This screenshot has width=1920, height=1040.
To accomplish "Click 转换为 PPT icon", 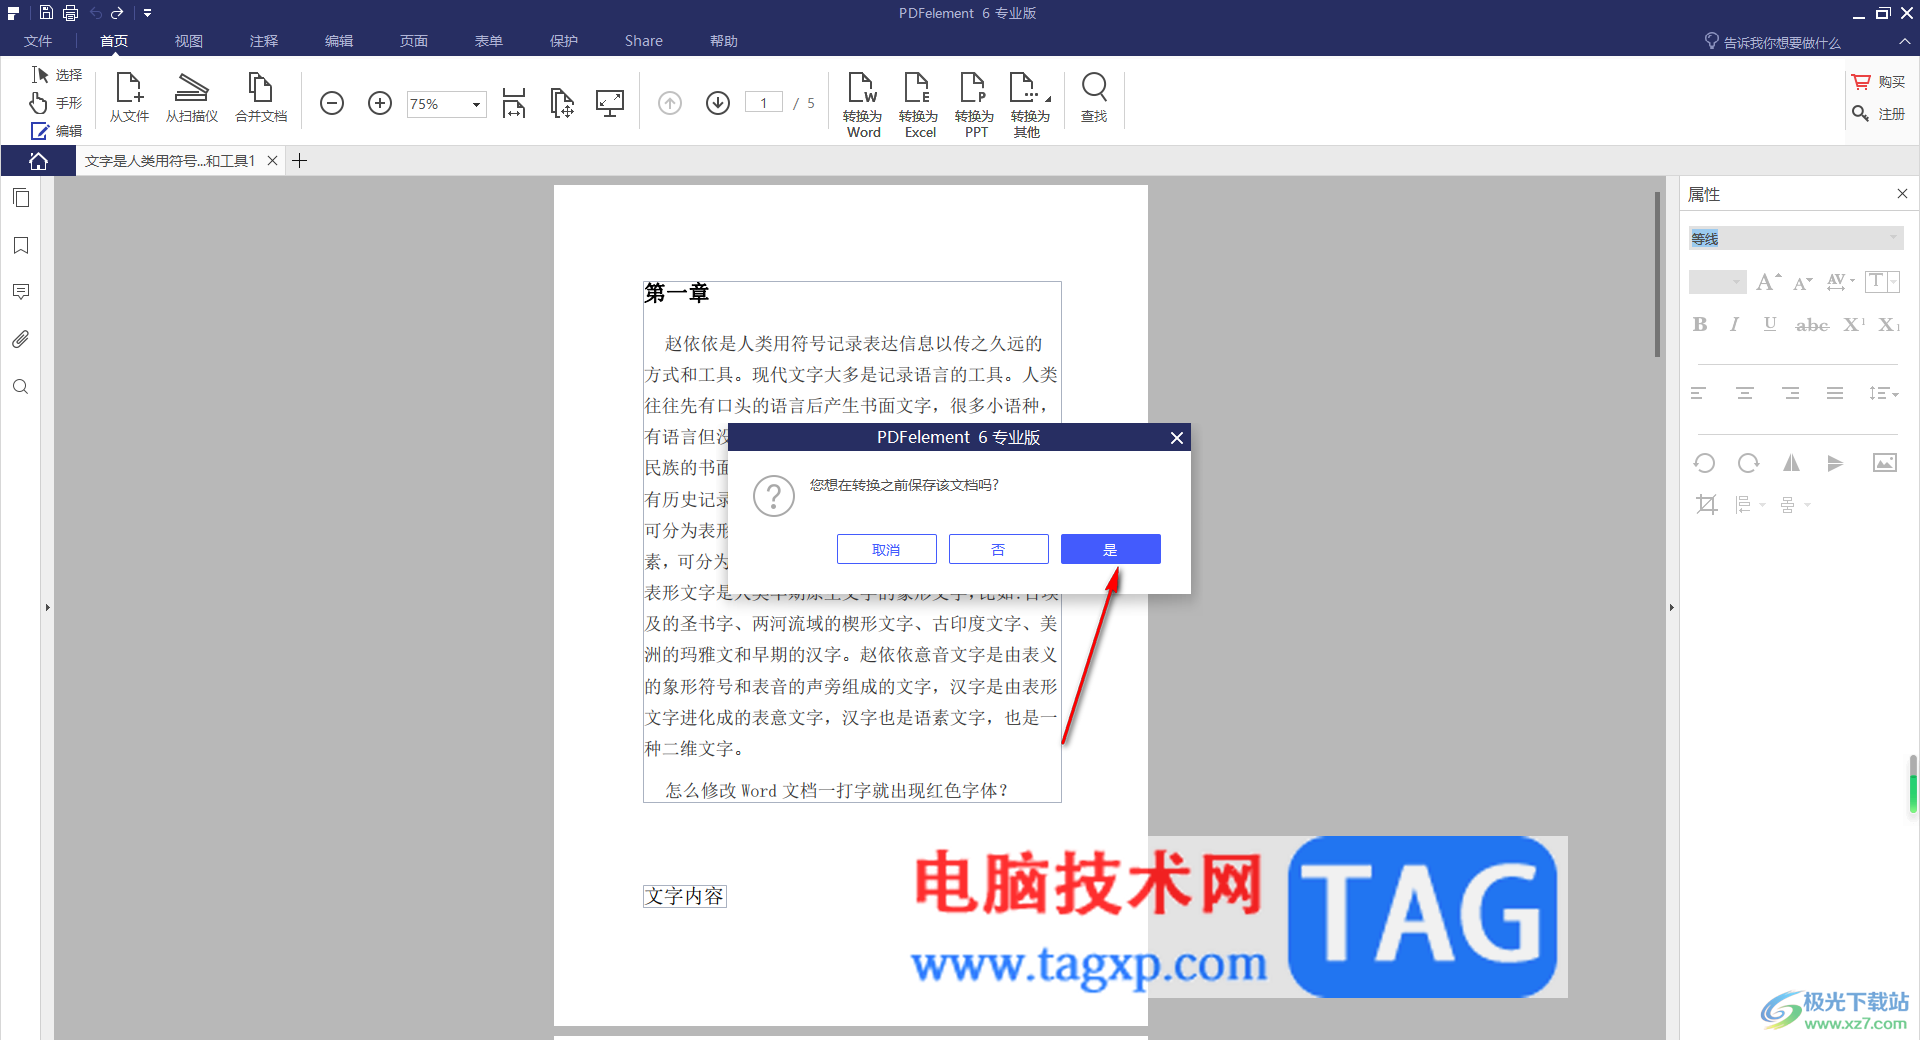I will click(x=975, y=104).
